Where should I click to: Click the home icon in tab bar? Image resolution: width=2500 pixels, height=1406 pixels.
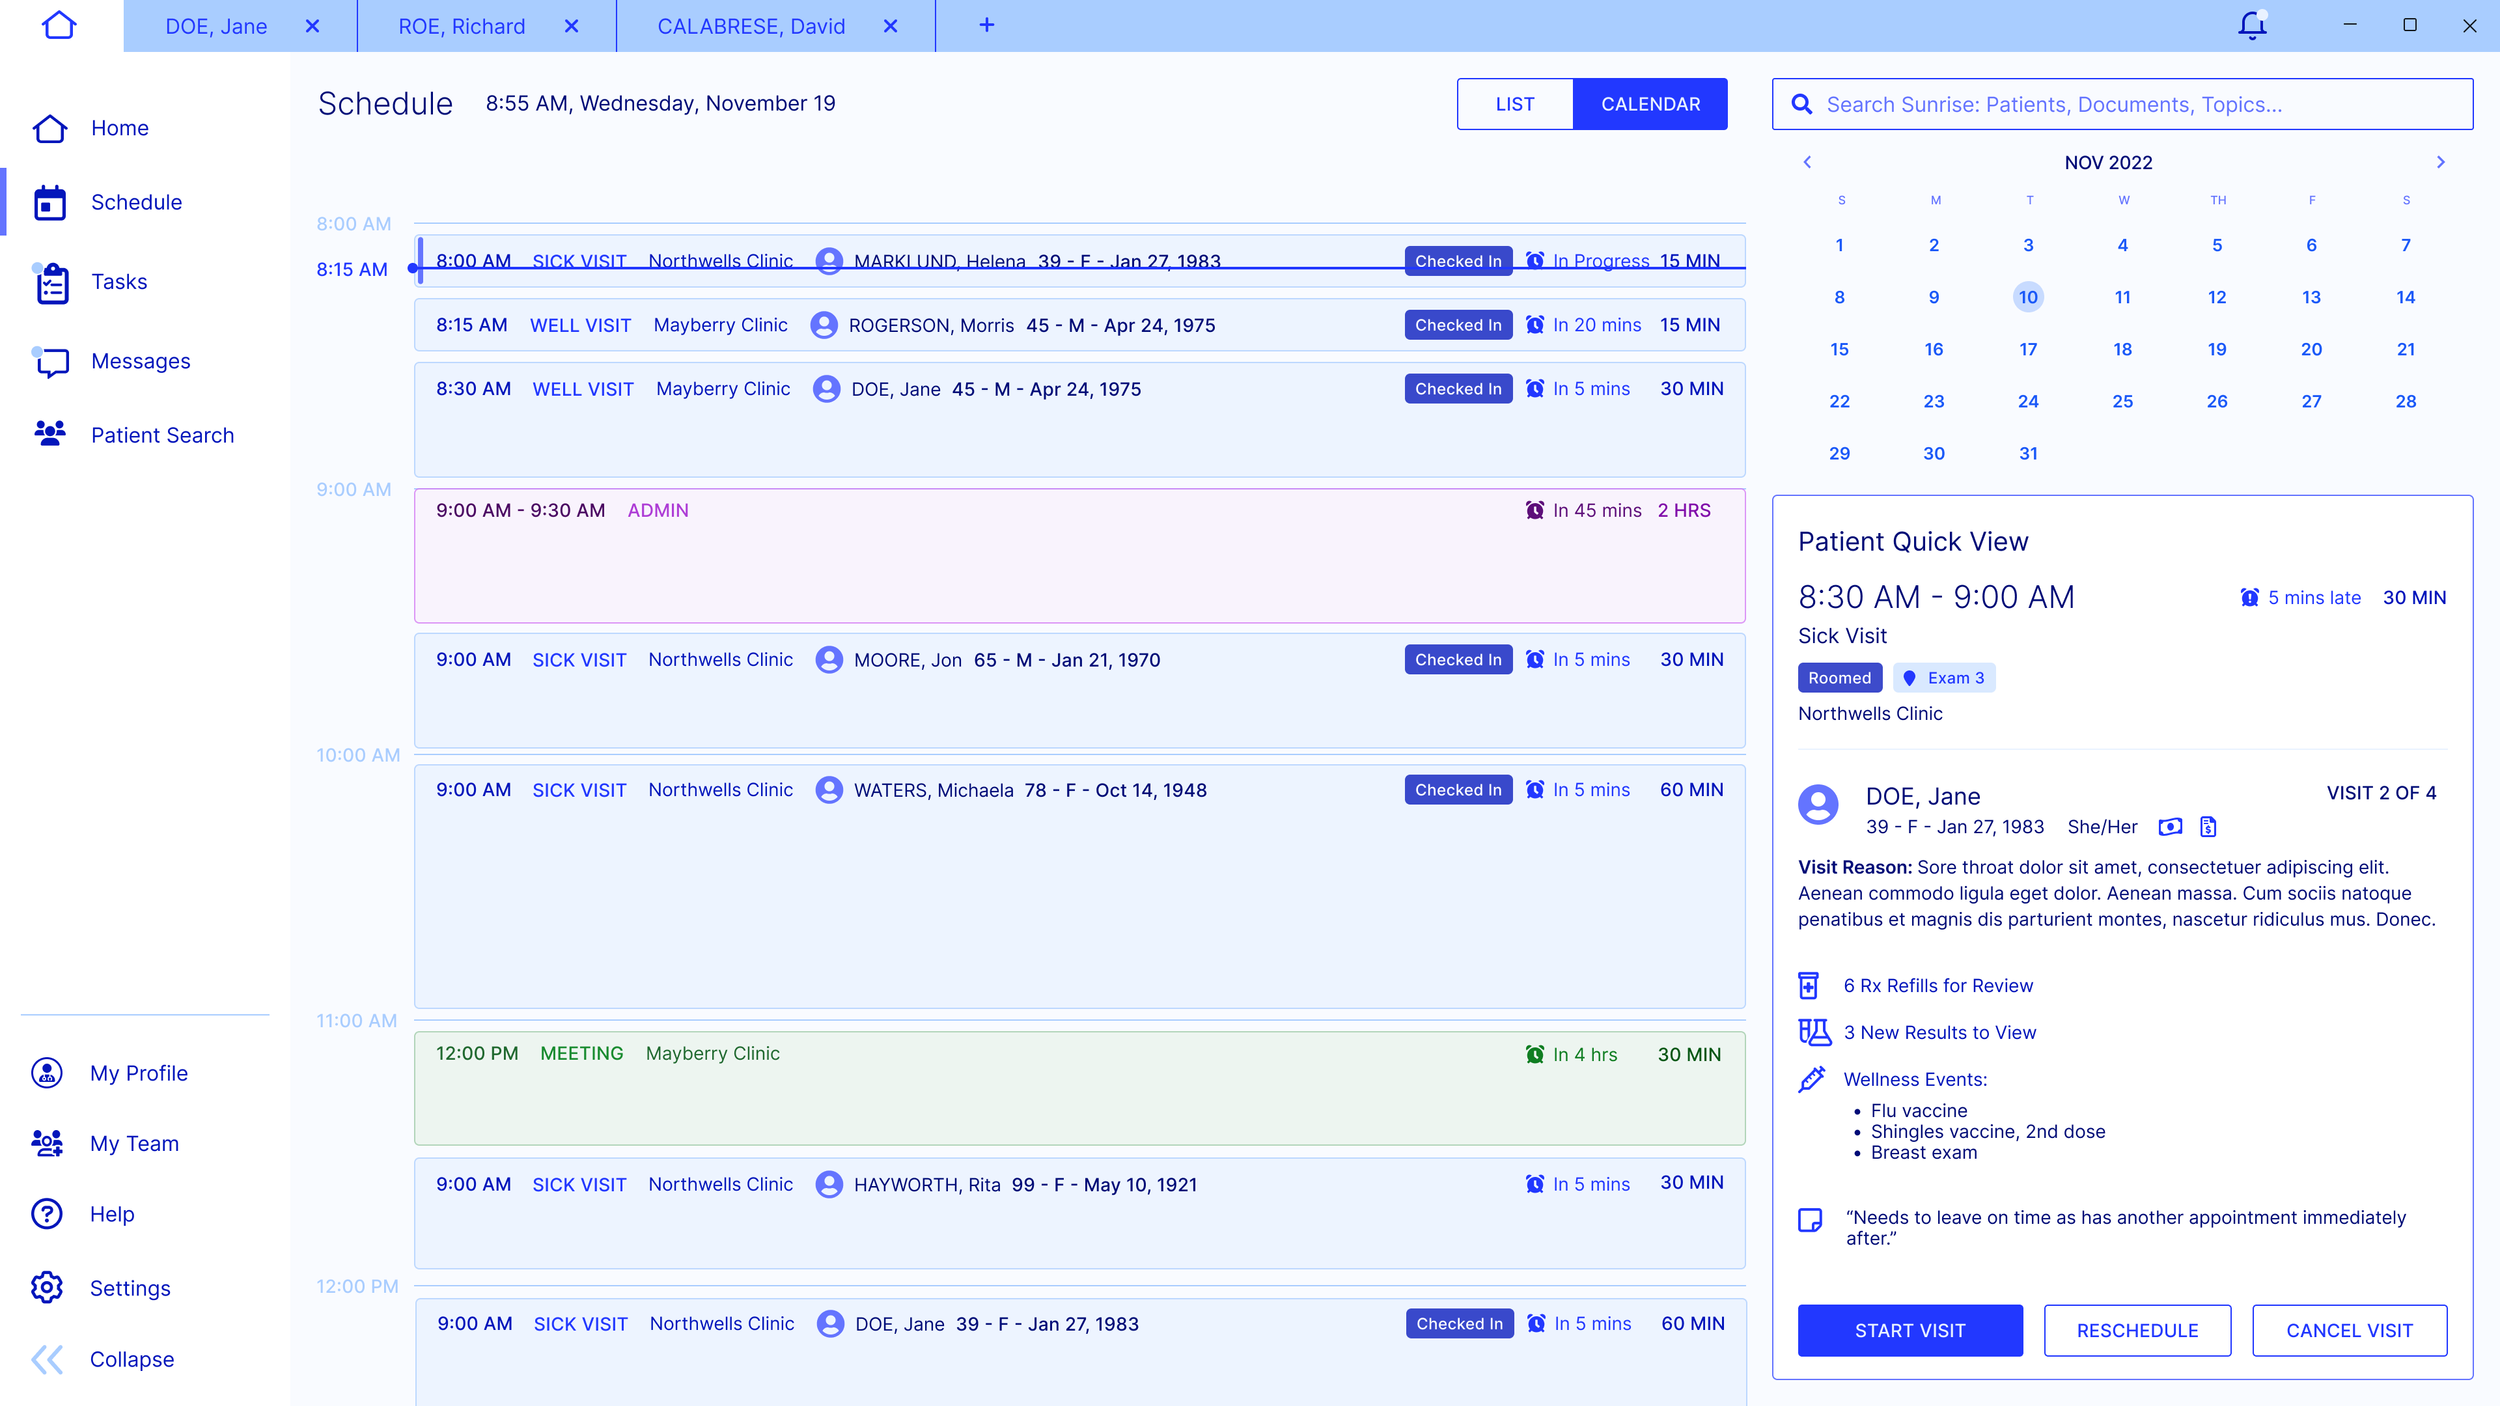(x=59, y=26)
